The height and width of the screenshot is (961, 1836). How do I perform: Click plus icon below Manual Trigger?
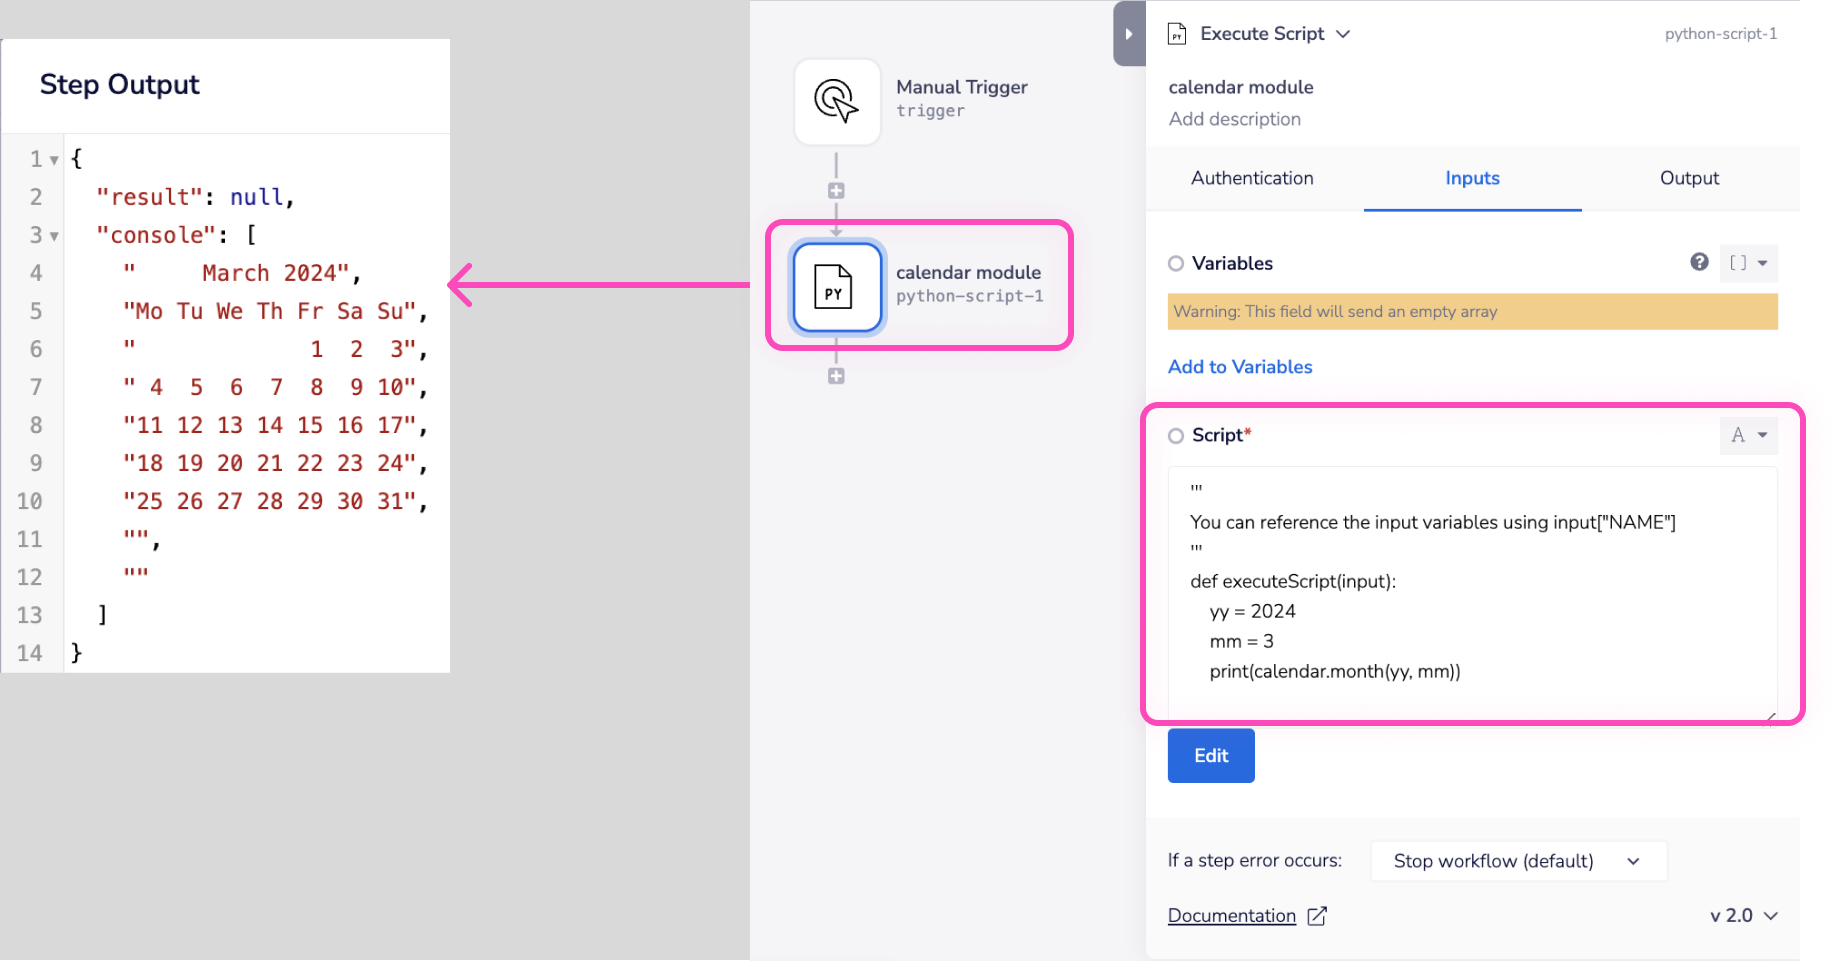tap(836, 191)
